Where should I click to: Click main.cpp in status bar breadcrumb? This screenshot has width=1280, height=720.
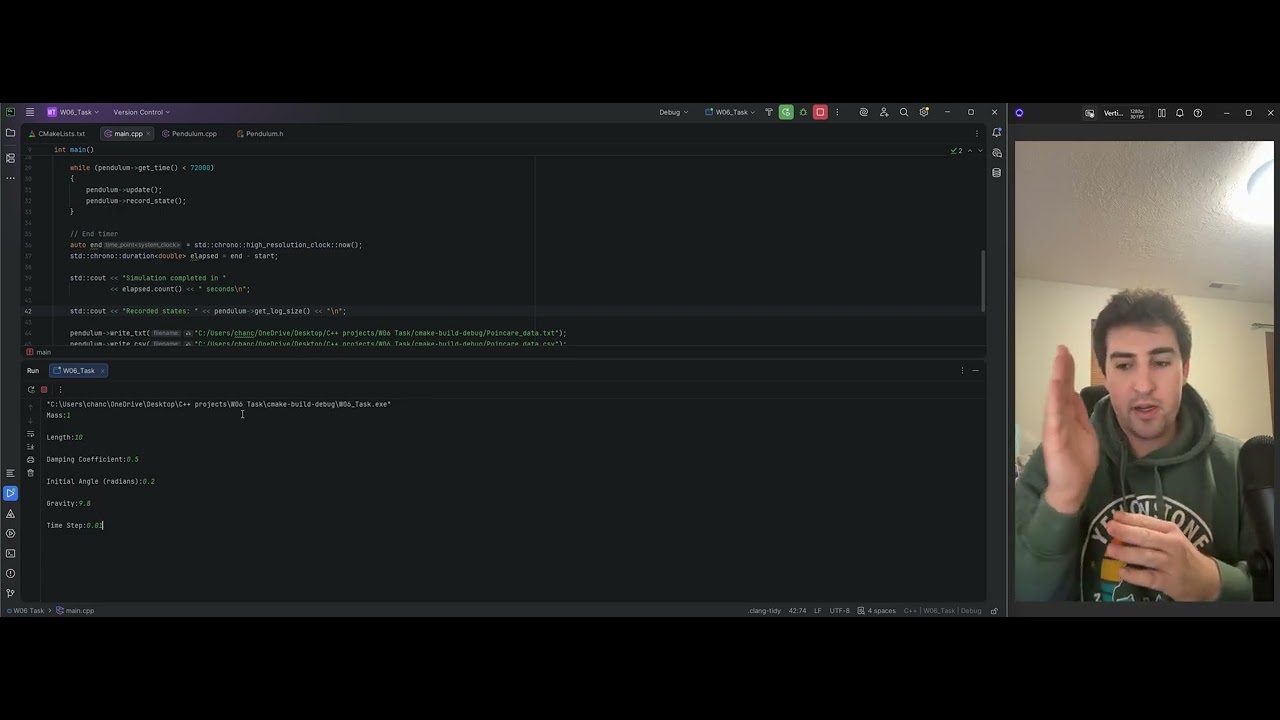[76, 611]
